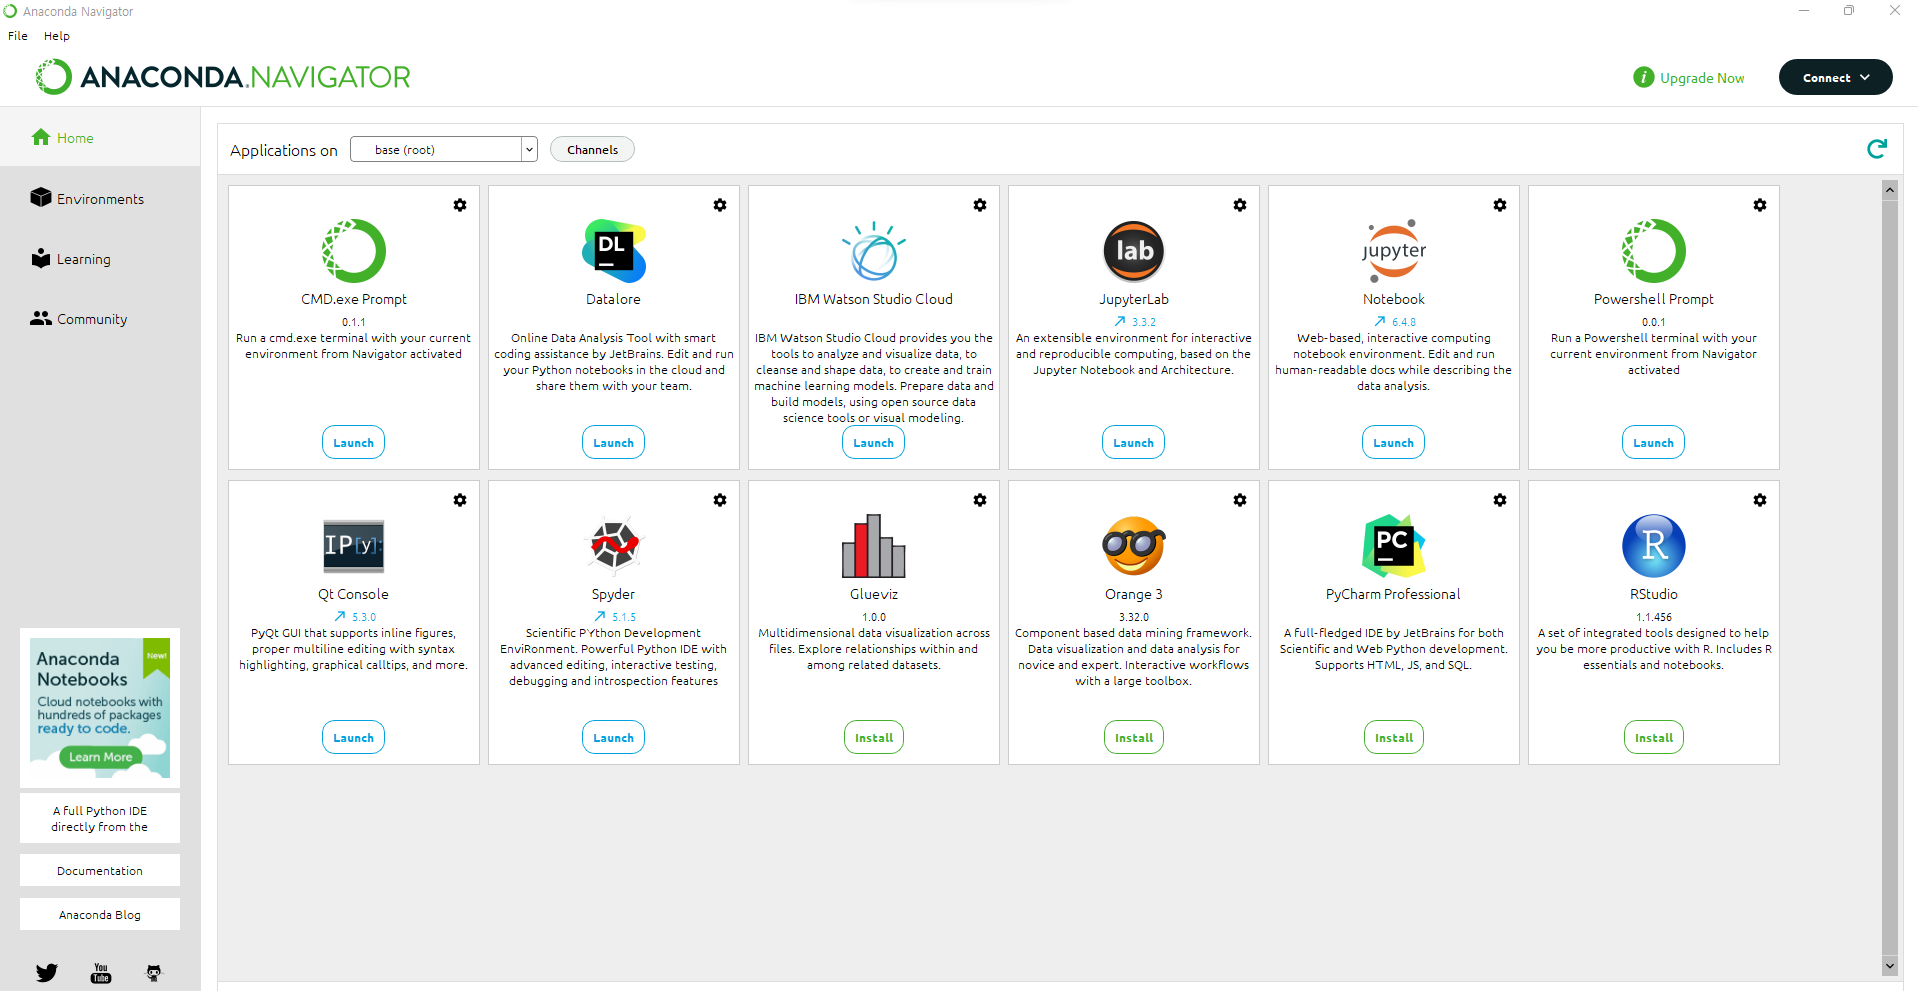Refresh the applications list
This screenshot has width=1918, height=991.
point(1877,149)
